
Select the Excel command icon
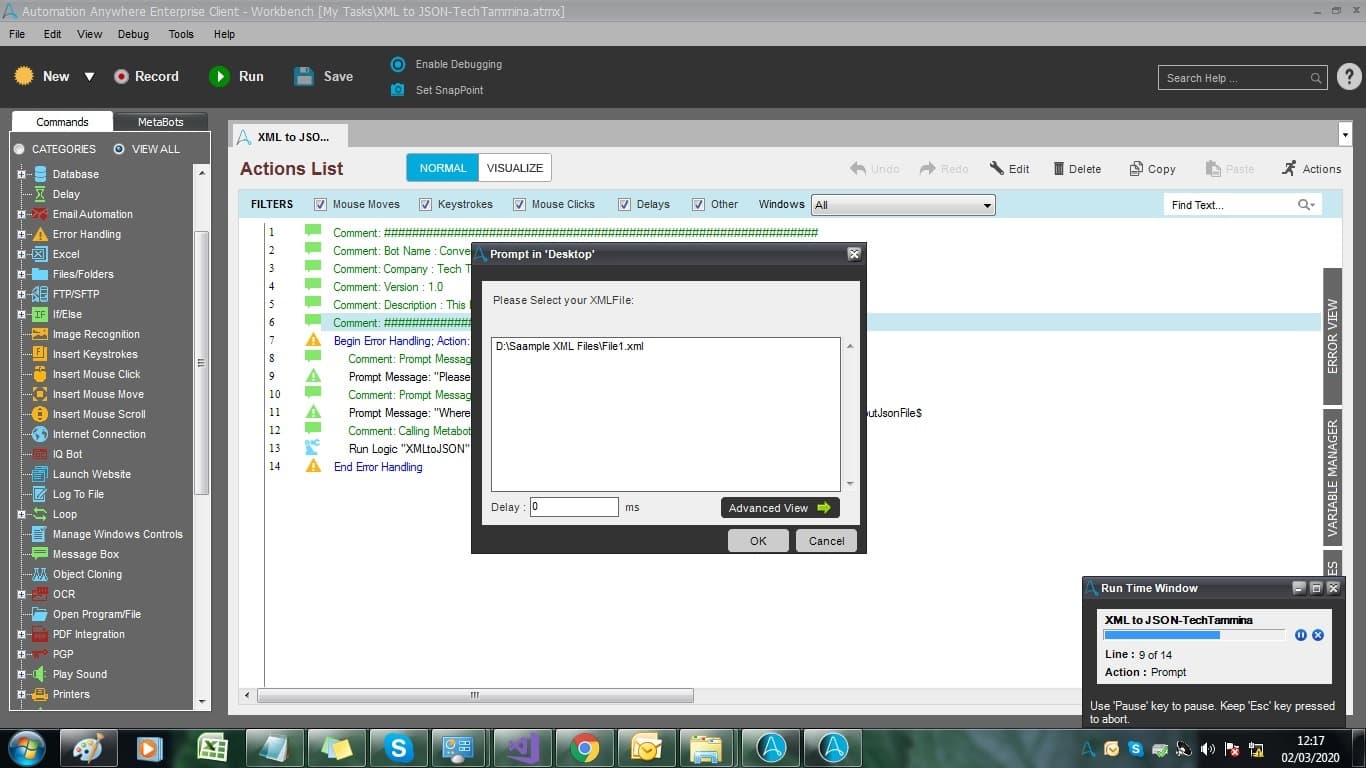coord(40,254)
